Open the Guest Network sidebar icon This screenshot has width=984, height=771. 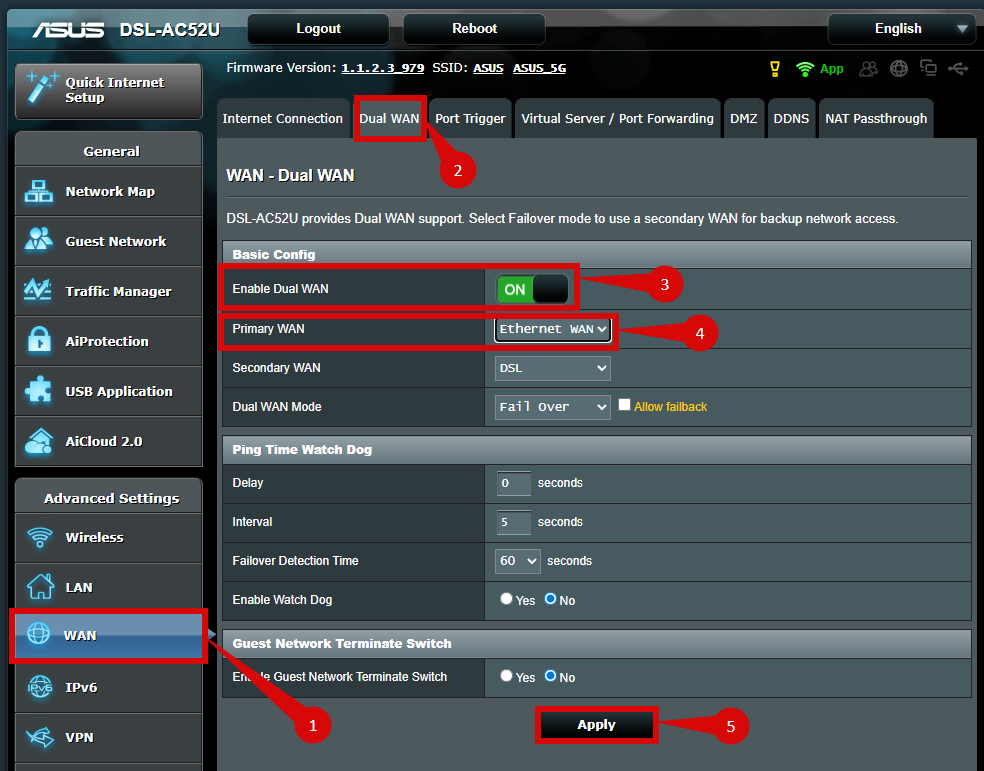click(x=39, y=242)
